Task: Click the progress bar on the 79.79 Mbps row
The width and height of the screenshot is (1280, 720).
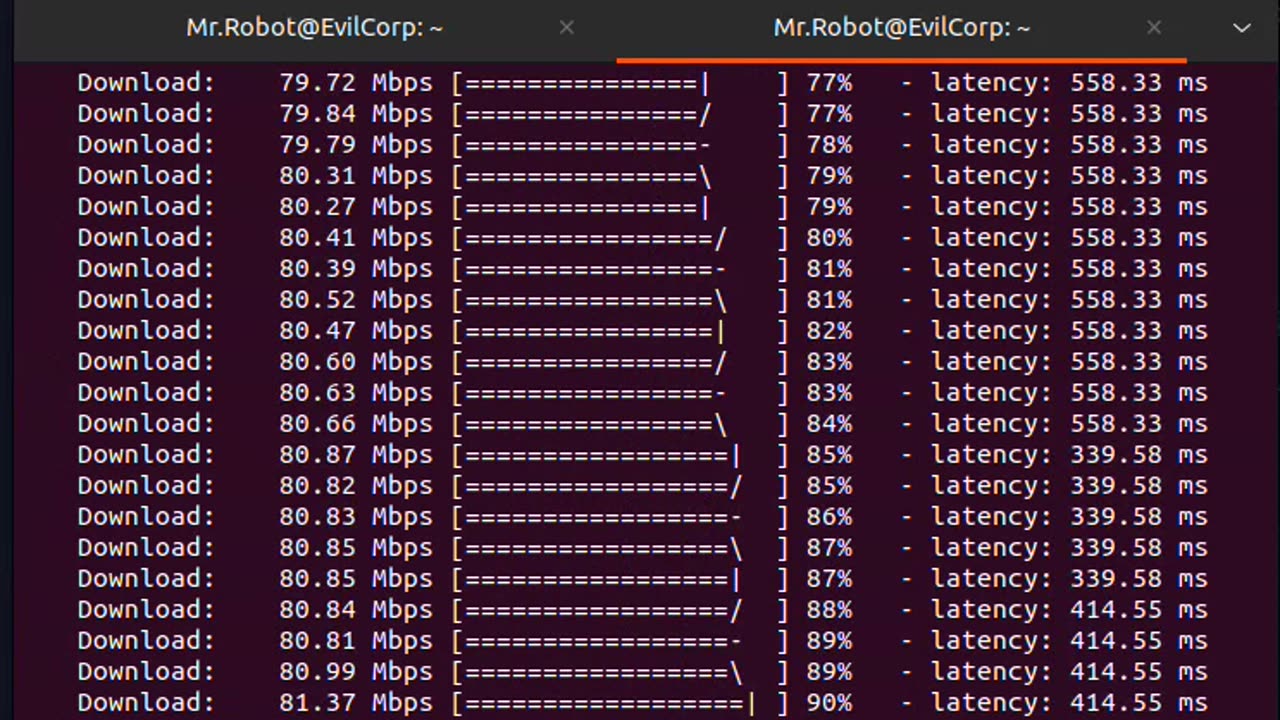Action: [620, 145]
